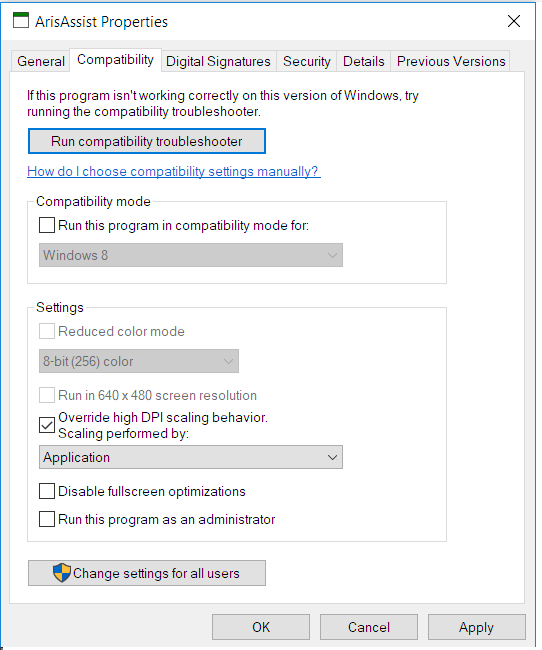Uncheck Override high DPI scaling behavior
The image size is (542, 650).
click(47, 425)
